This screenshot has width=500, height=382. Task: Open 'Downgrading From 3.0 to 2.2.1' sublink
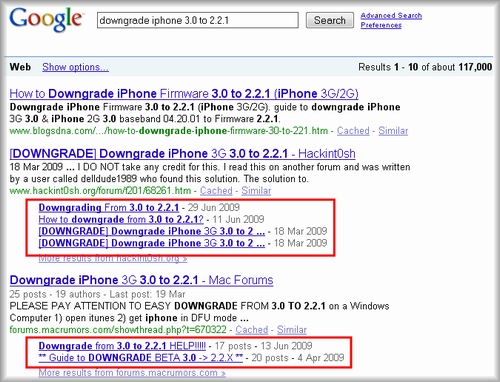(109, 208)
